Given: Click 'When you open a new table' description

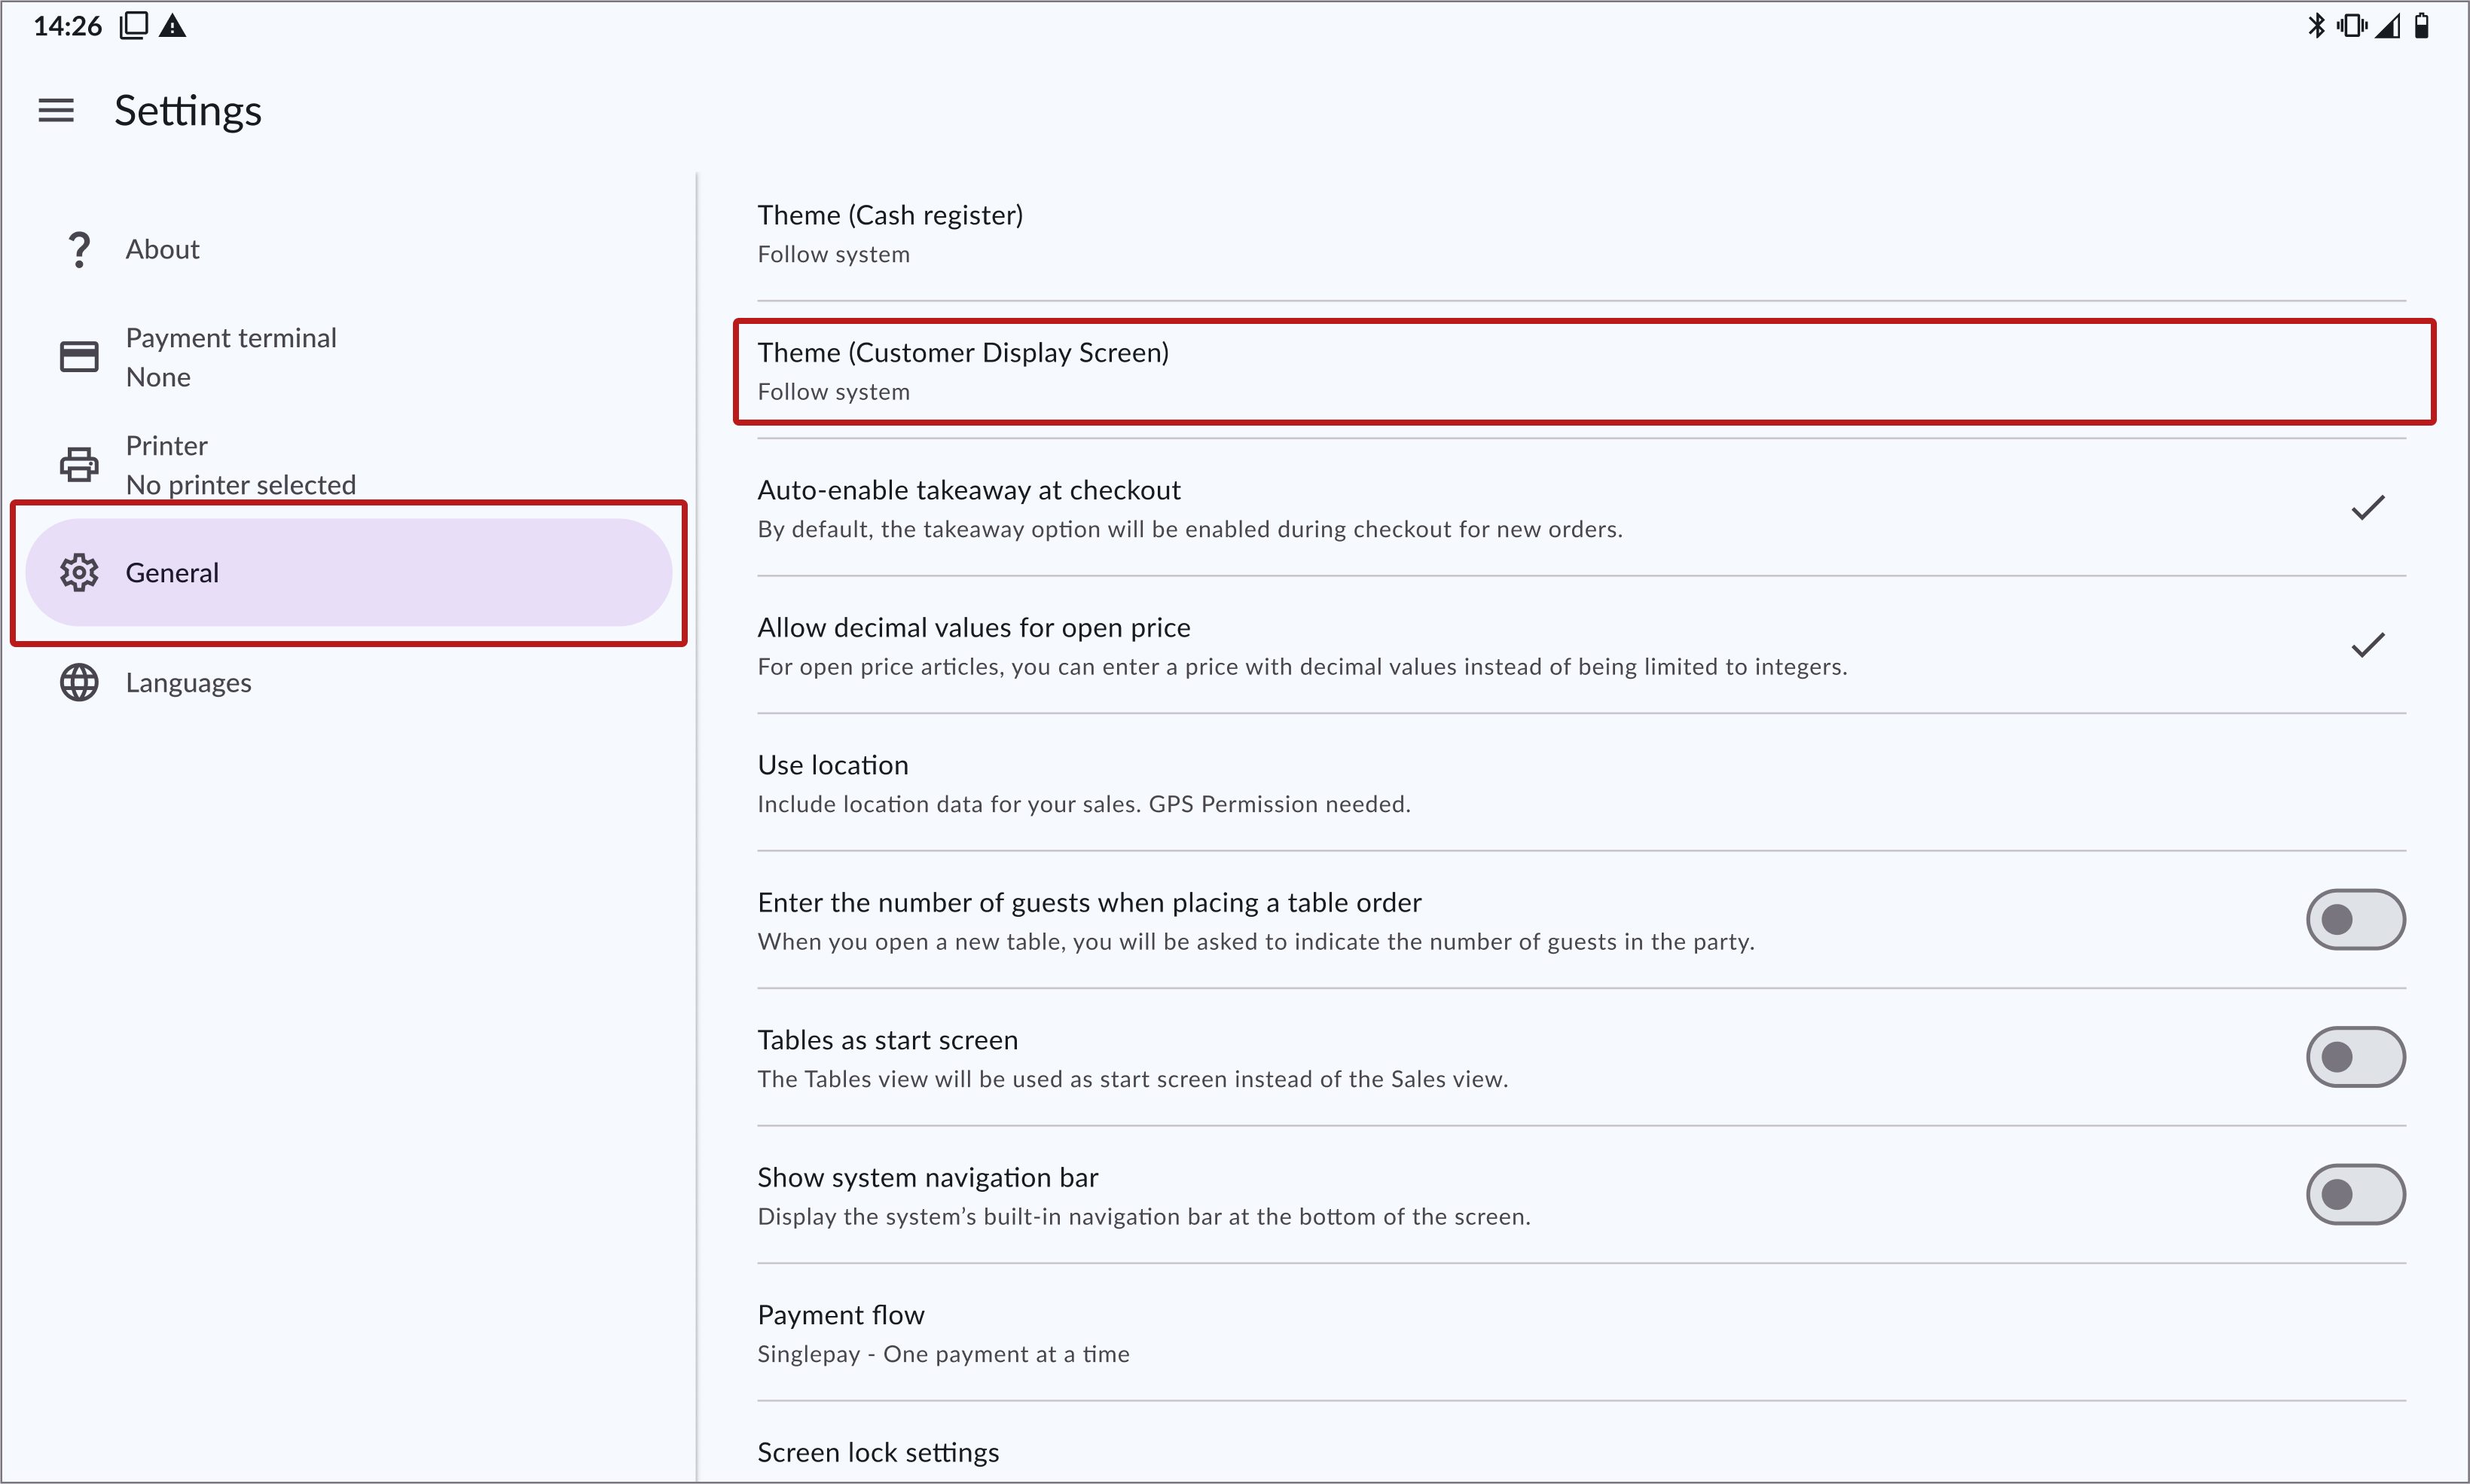Looking at the screenshot, I should tap(1256, 942).
